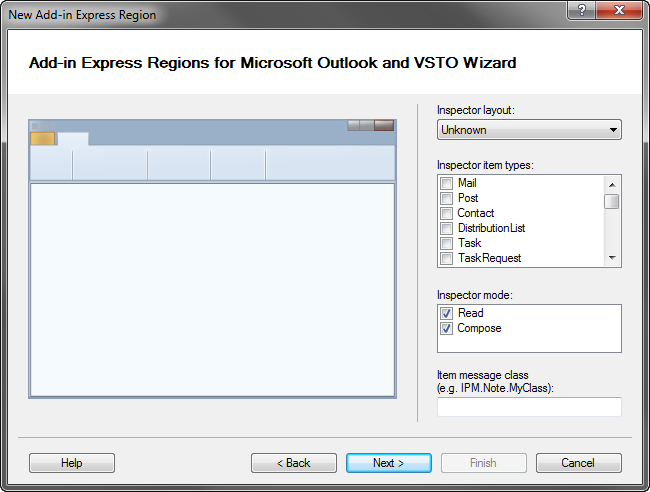Close the New Add-in Express Region dialog

click(619, 10)
